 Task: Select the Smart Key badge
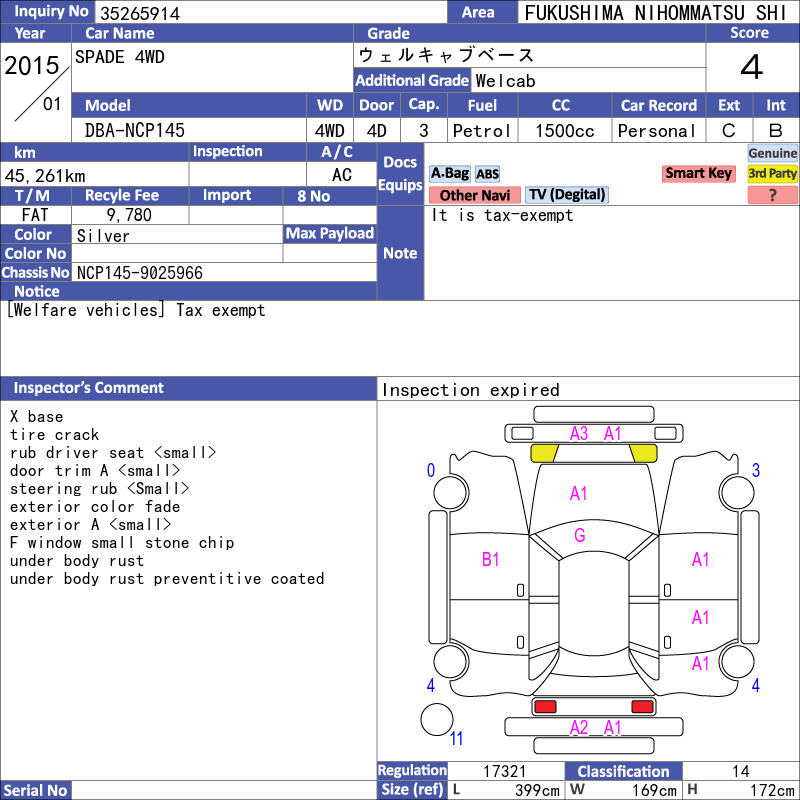(x=698, y=173)
